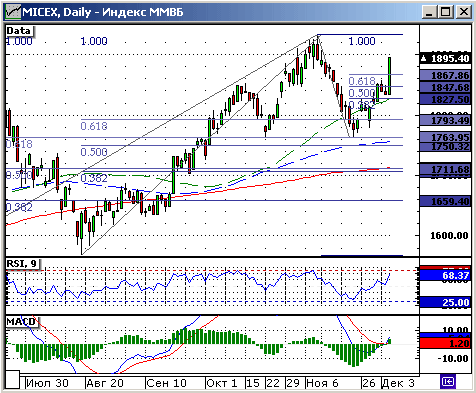Viewport: 476px width, 393px height.
Task: Click the 1711.68 price level label
Action: [x=445, y=169]
